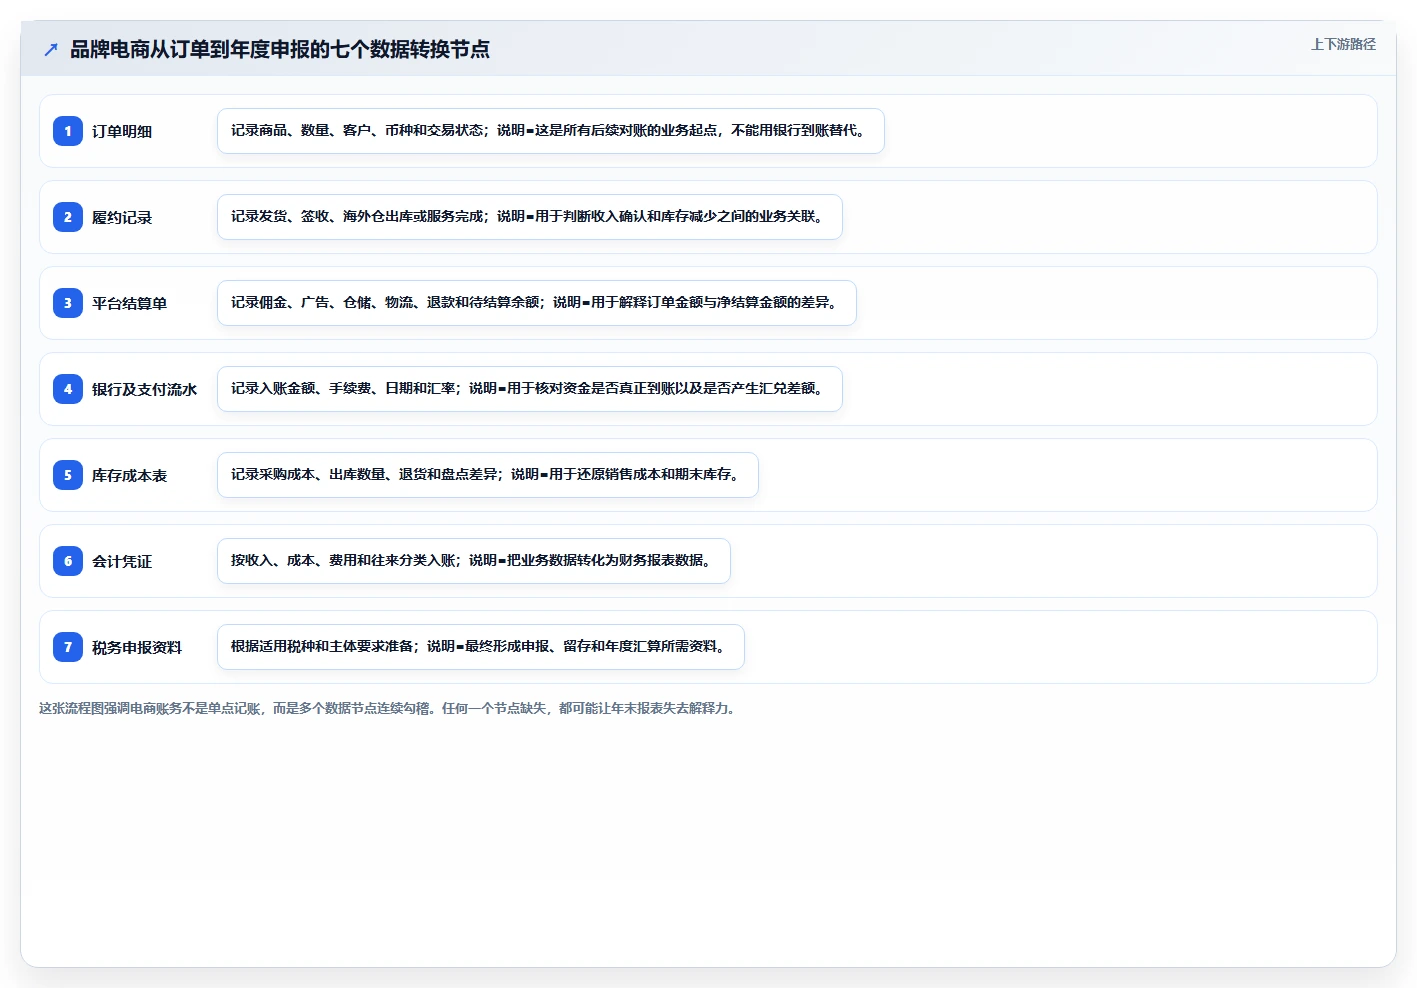Click the description box starting 记录商品、数量、客户
The height and width of the screenshot is (988, 1417).
pyautogui.click(x=551, y=131)
